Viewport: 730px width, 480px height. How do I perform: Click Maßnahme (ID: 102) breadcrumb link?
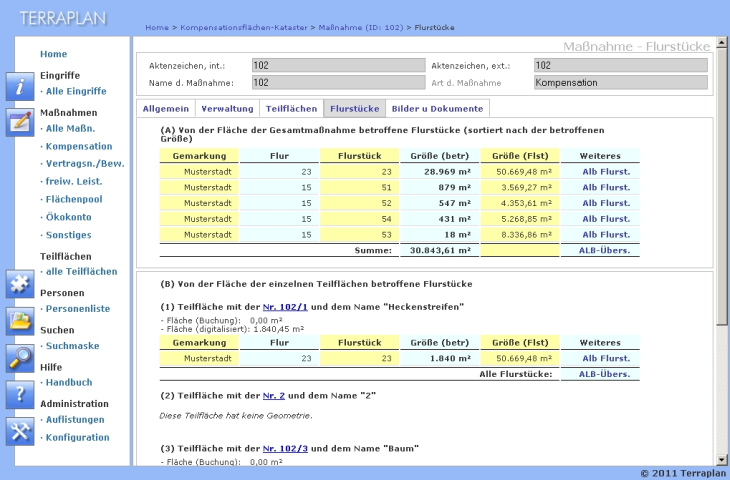[x=361, y=27]
